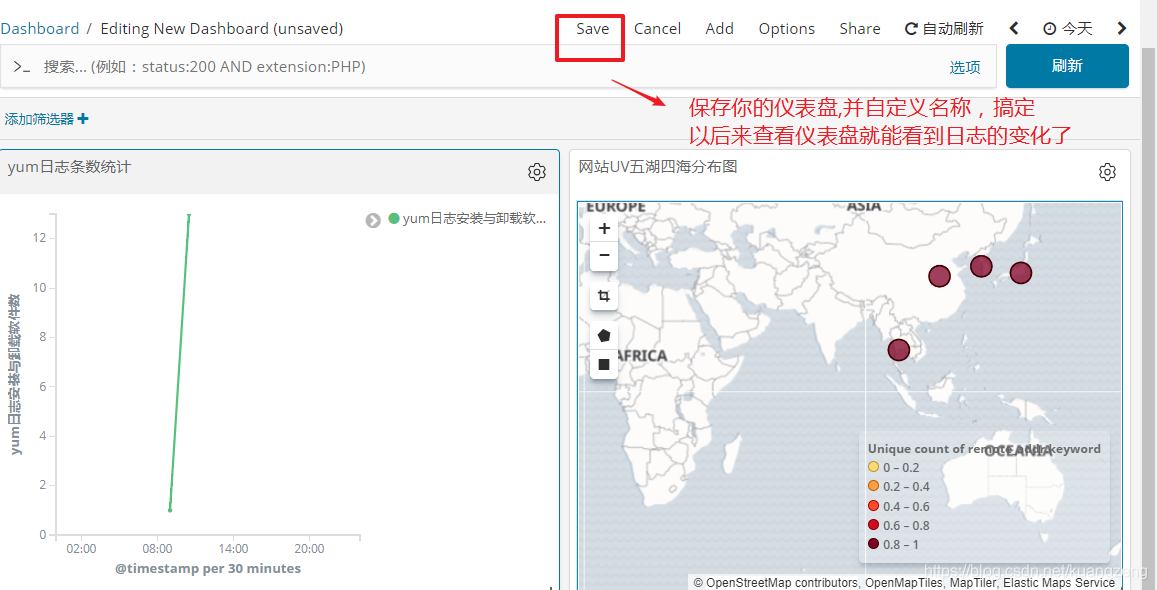
Task: Click the 0 – 0.2 legend swatch
Action: pyautogui.click(x=874, y=467)
